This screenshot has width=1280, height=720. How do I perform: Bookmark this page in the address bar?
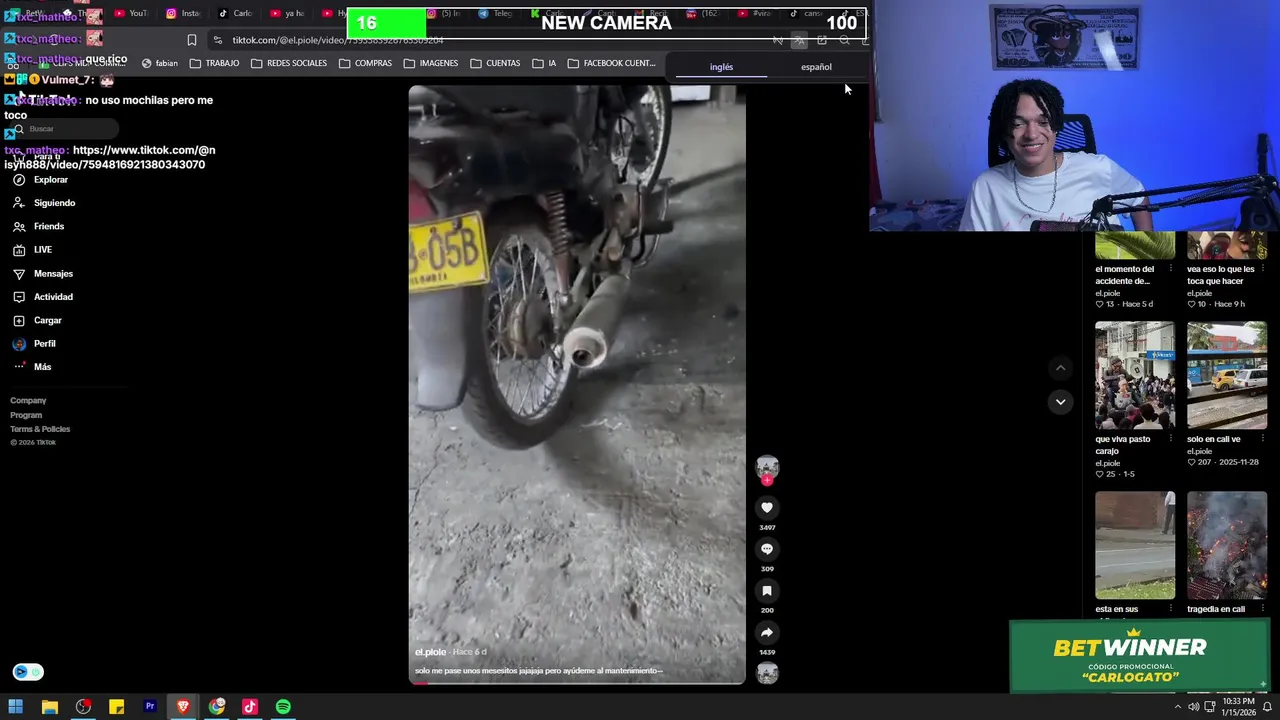[191, 40]
